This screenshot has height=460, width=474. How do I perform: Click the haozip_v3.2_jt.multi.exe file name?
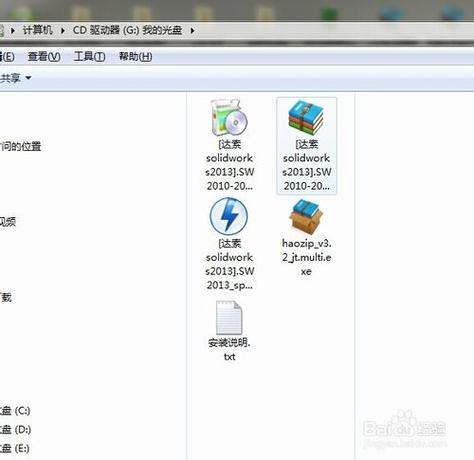[x=306, y=257]
